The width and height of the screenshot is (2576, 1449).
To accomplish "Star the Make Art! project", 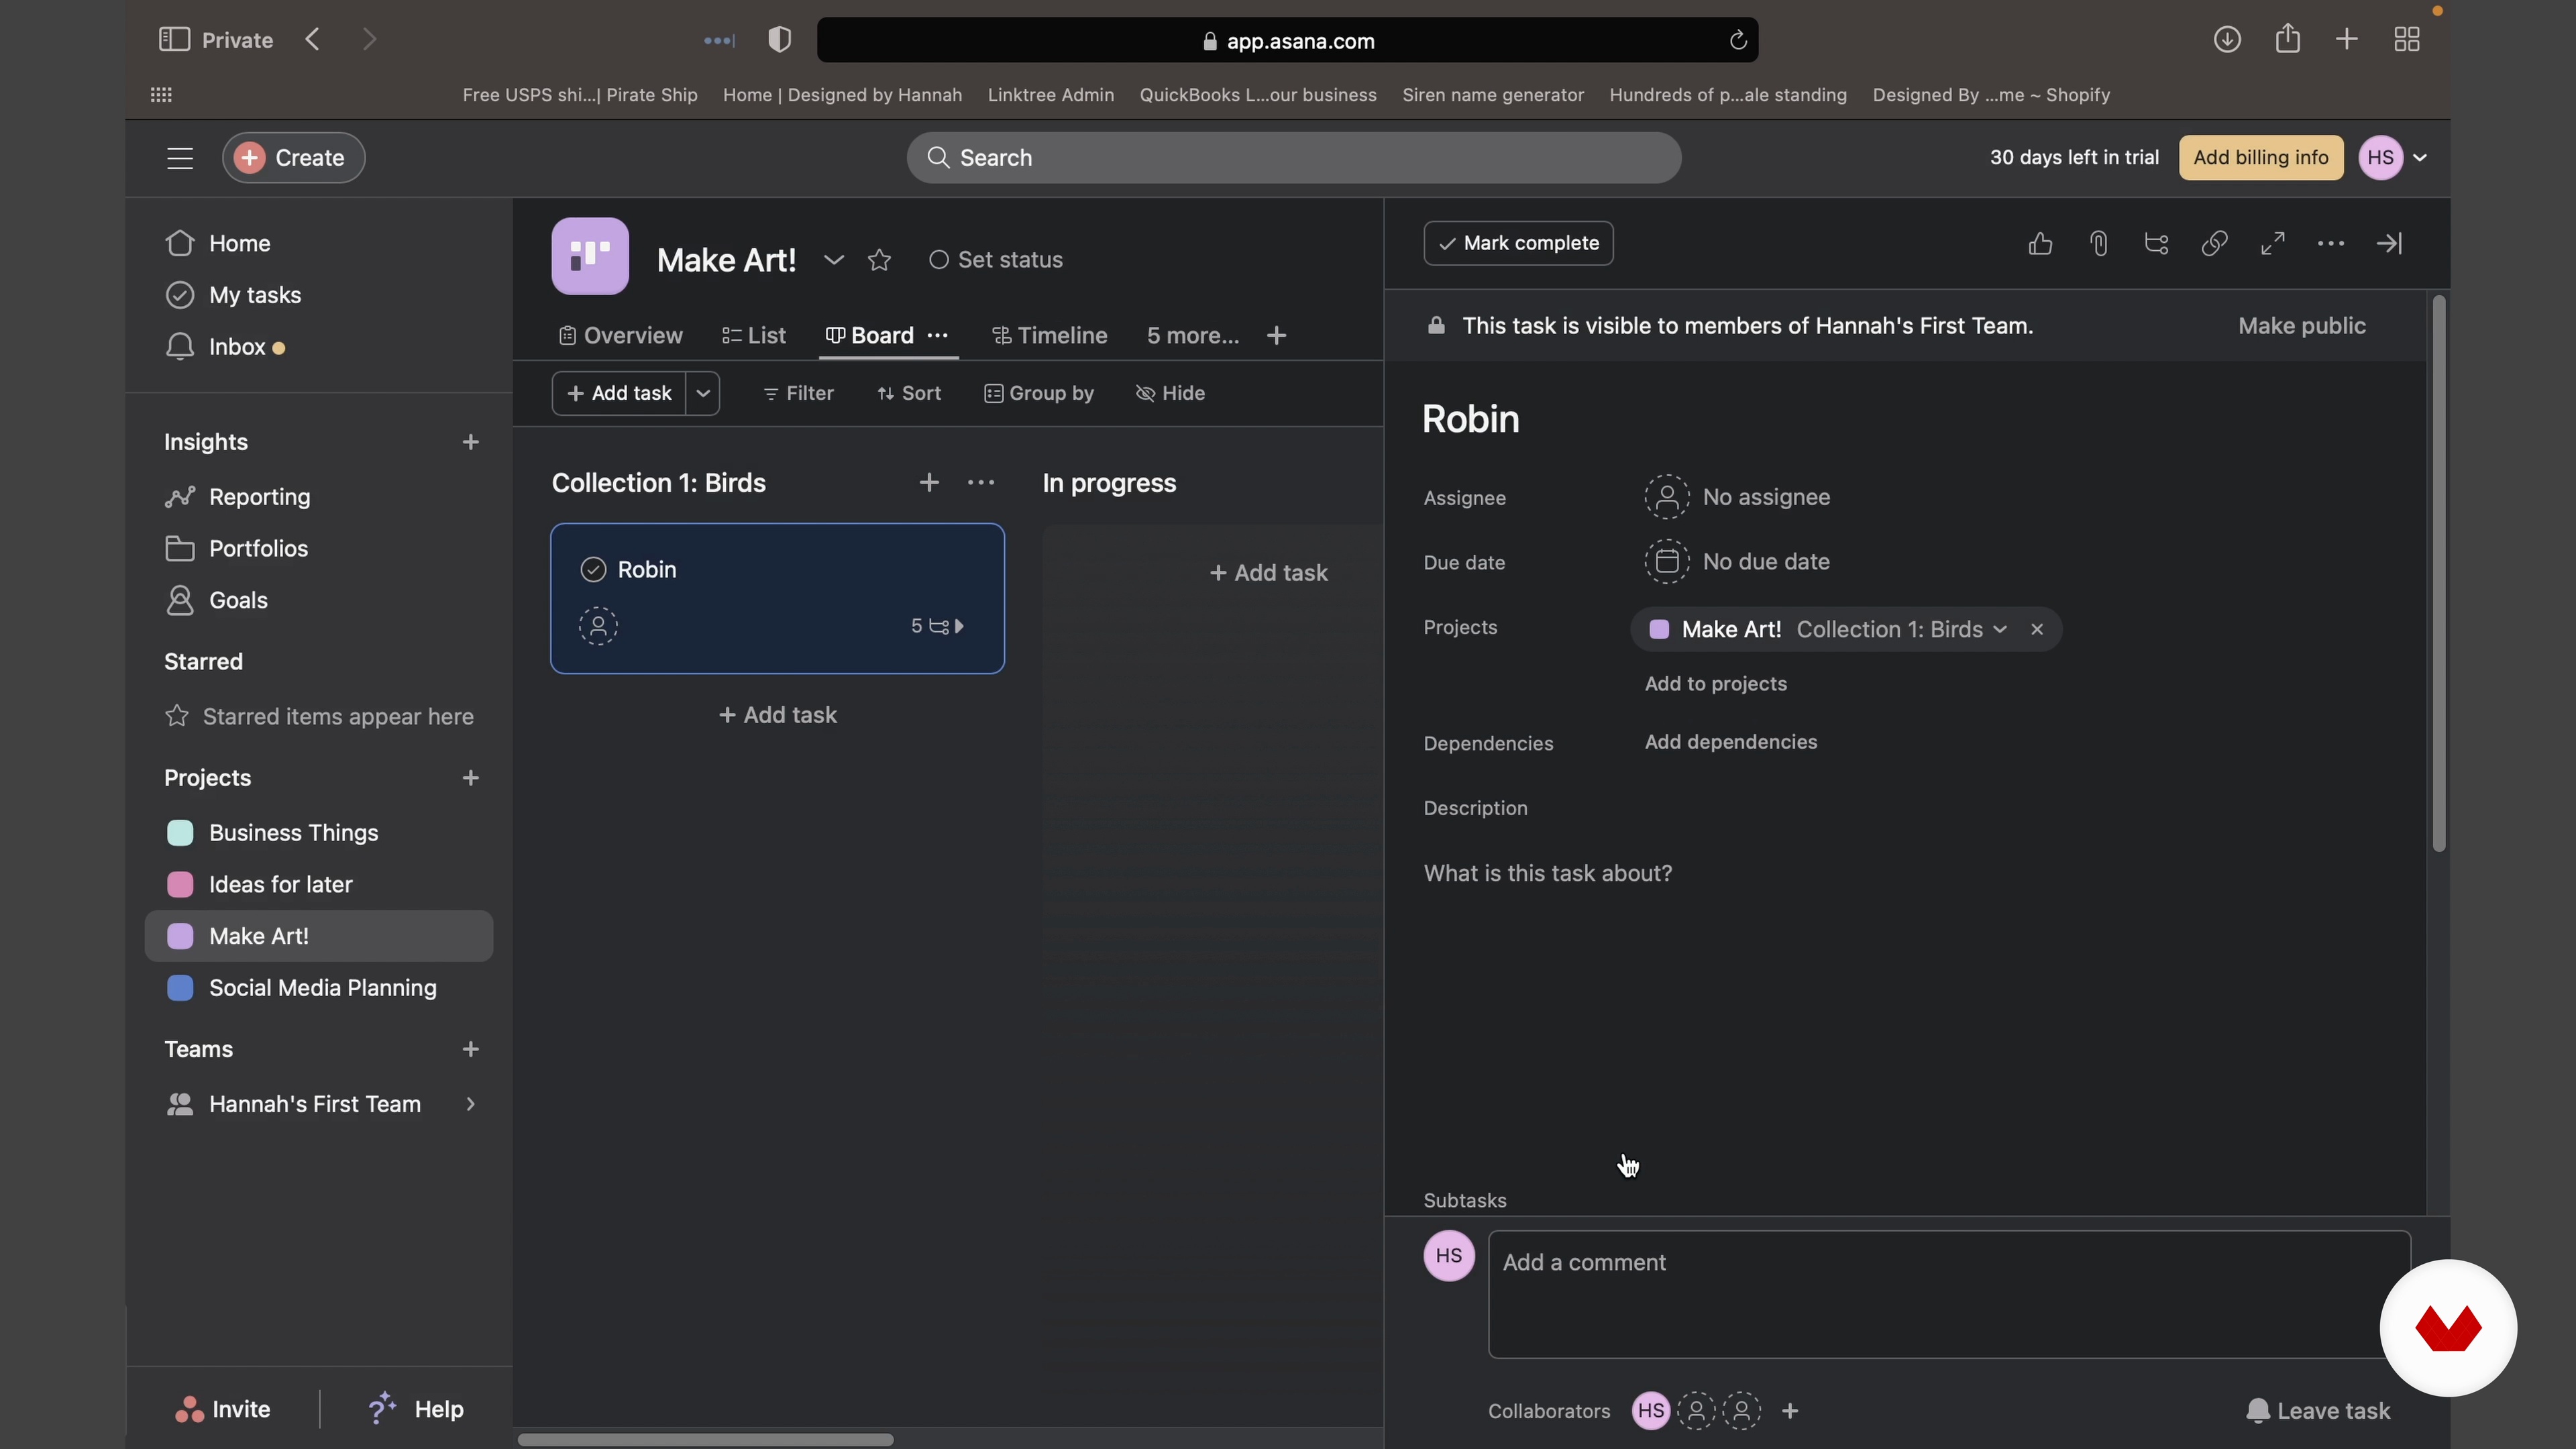I will 880,260.
